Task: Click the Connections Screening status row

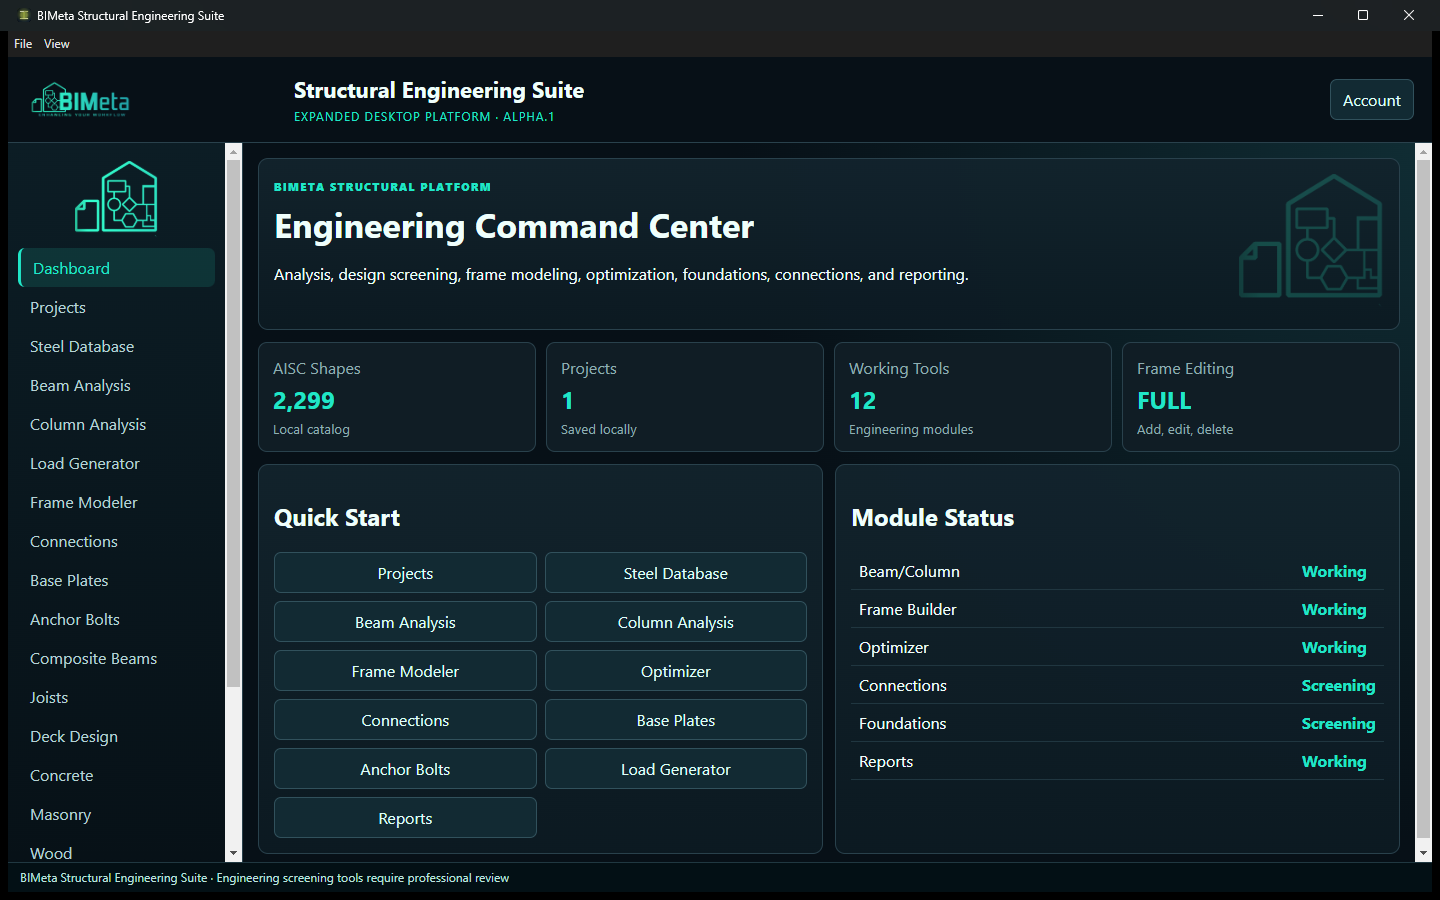Action: [1117, 685]
